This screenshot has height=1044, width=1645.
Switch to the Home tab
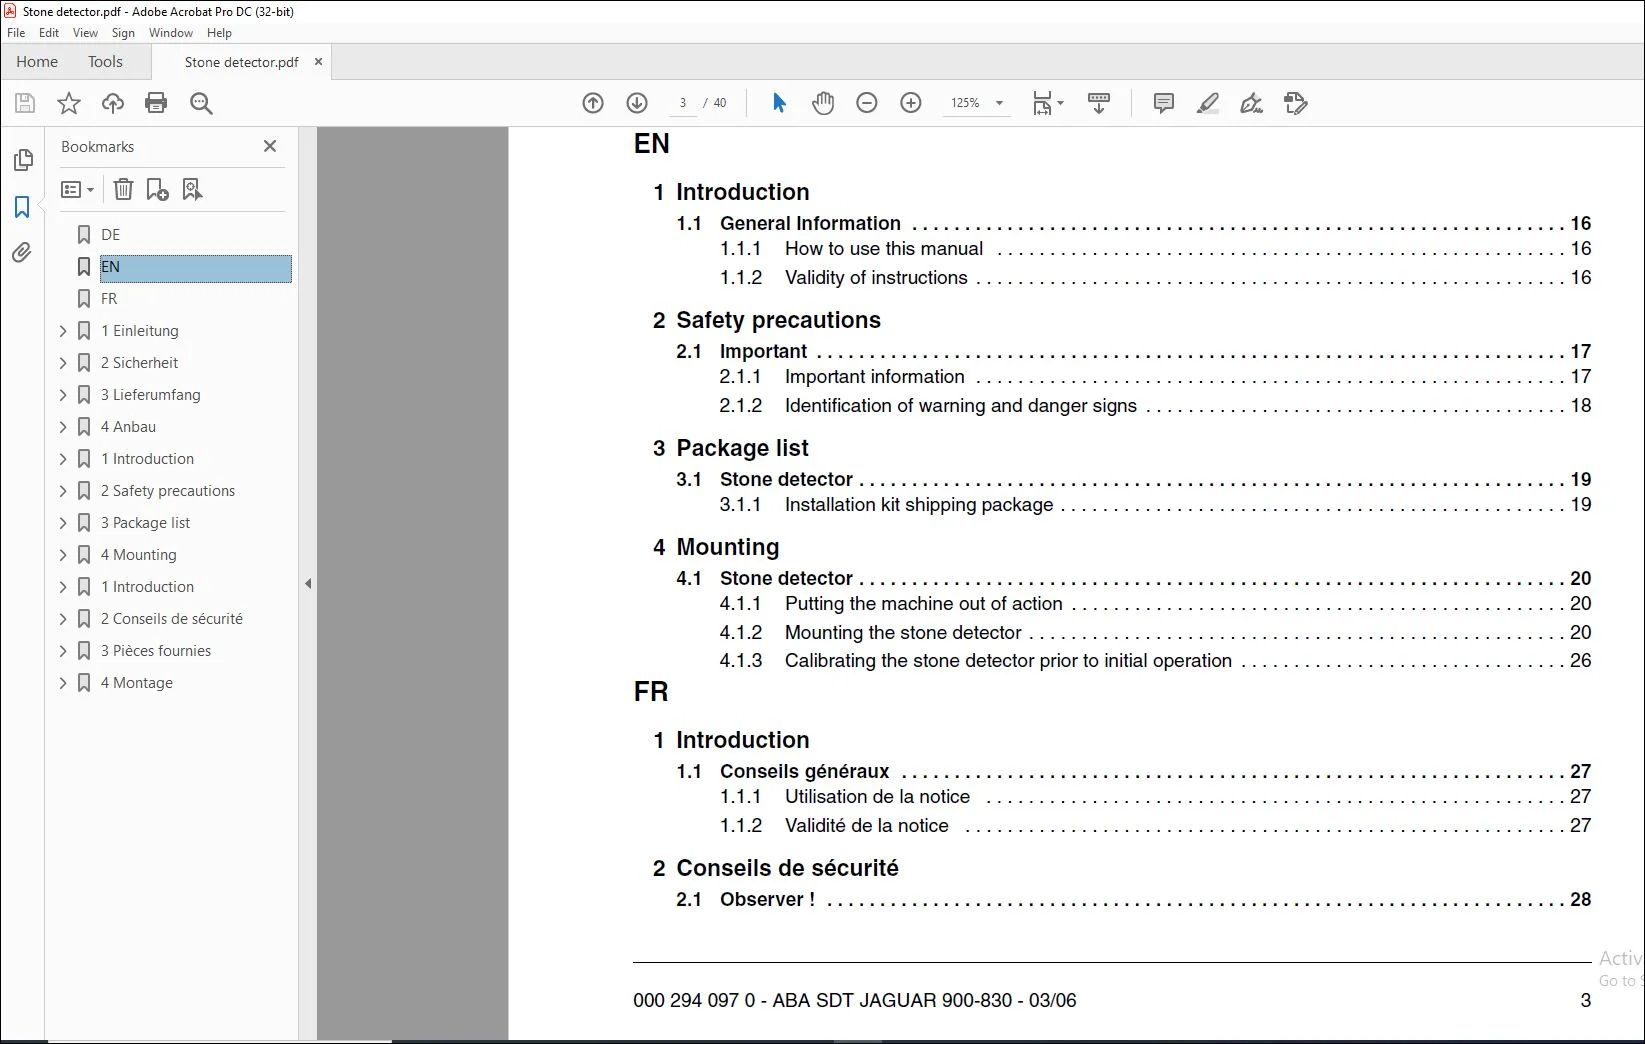[x=37, y=61]
